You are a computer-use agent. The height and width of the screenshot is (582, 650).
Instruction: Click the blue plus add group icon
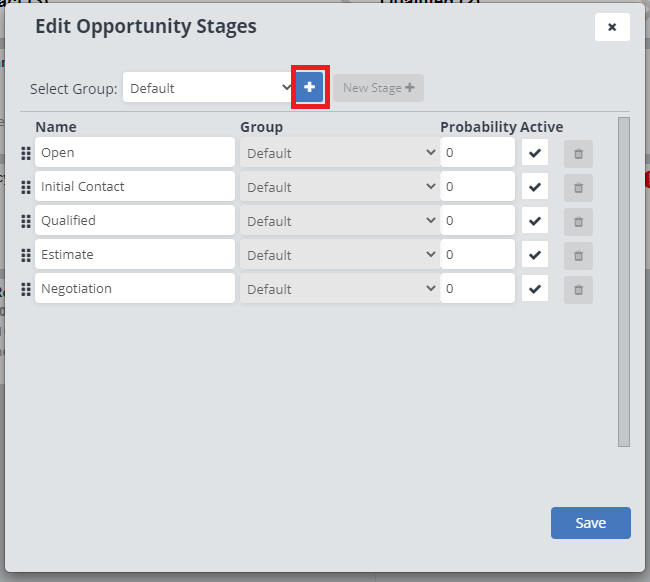coord(310,88)
